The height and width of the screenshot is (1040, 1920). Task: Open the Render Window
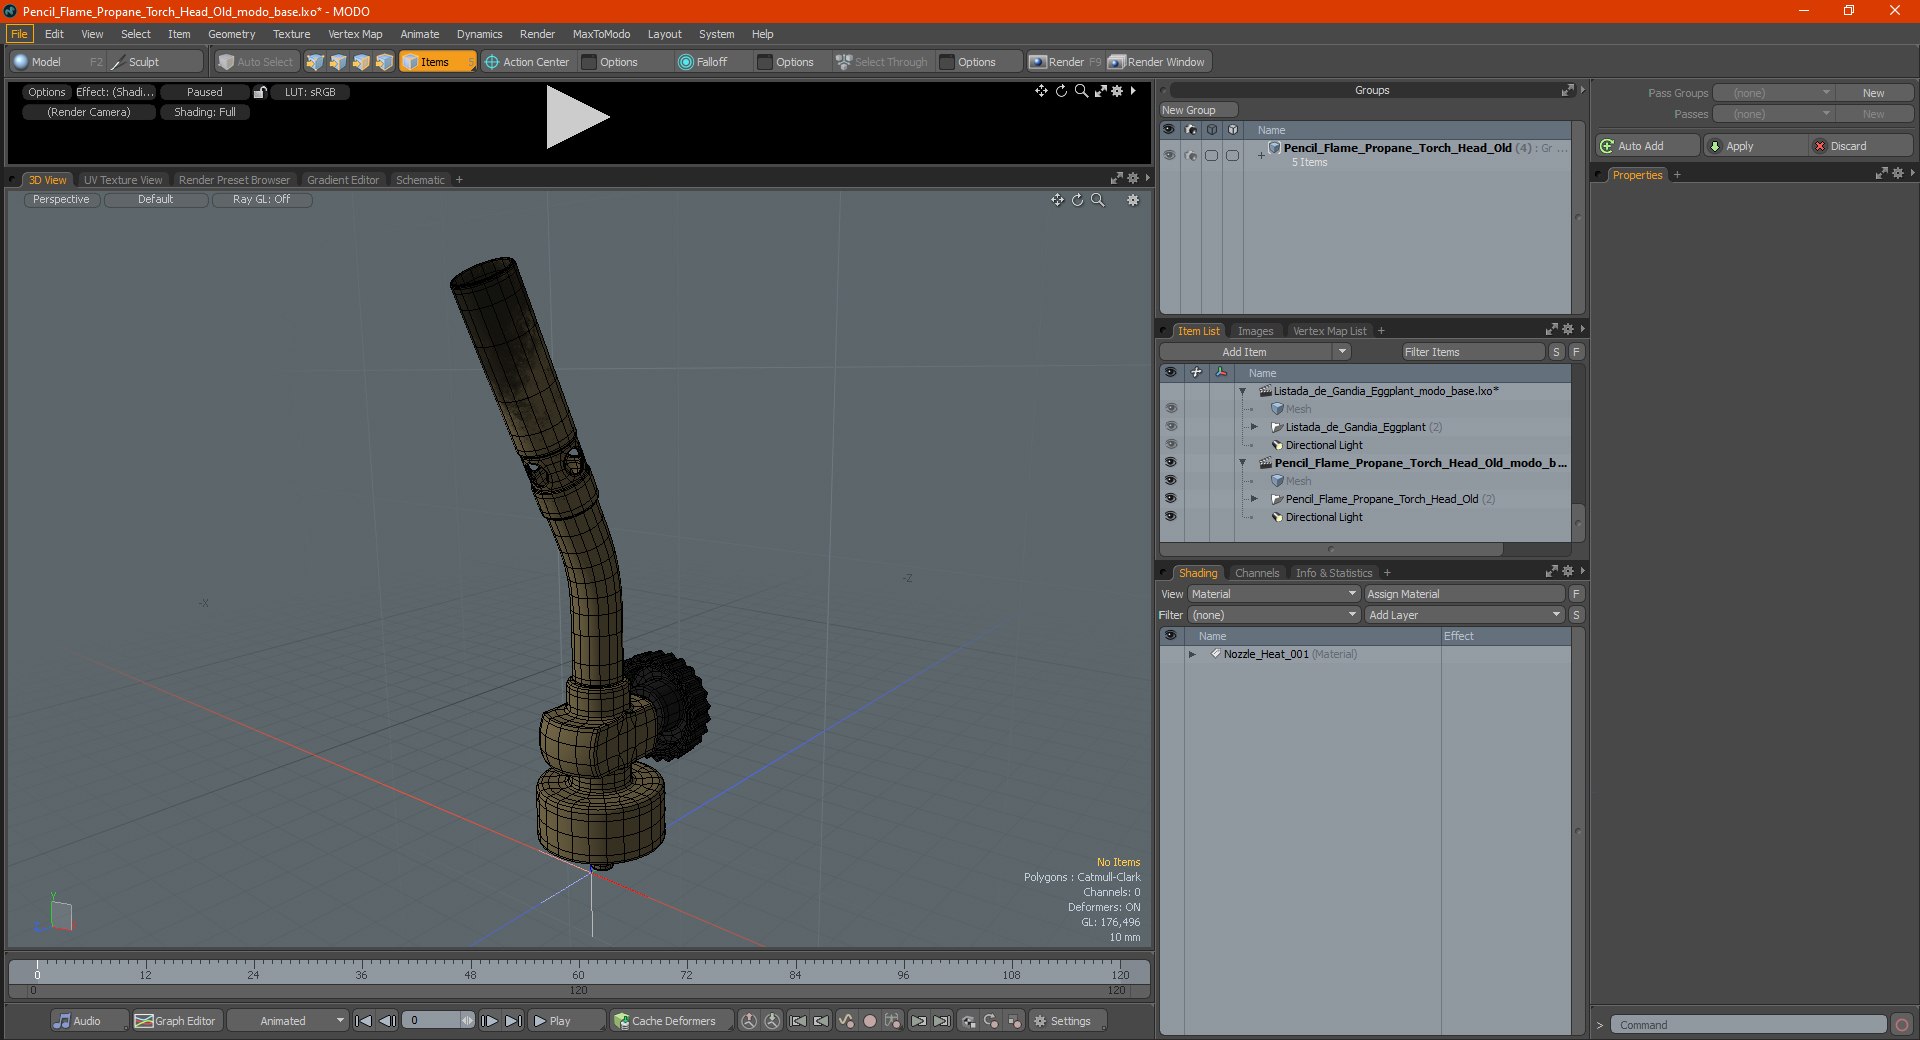point(1158,62)
